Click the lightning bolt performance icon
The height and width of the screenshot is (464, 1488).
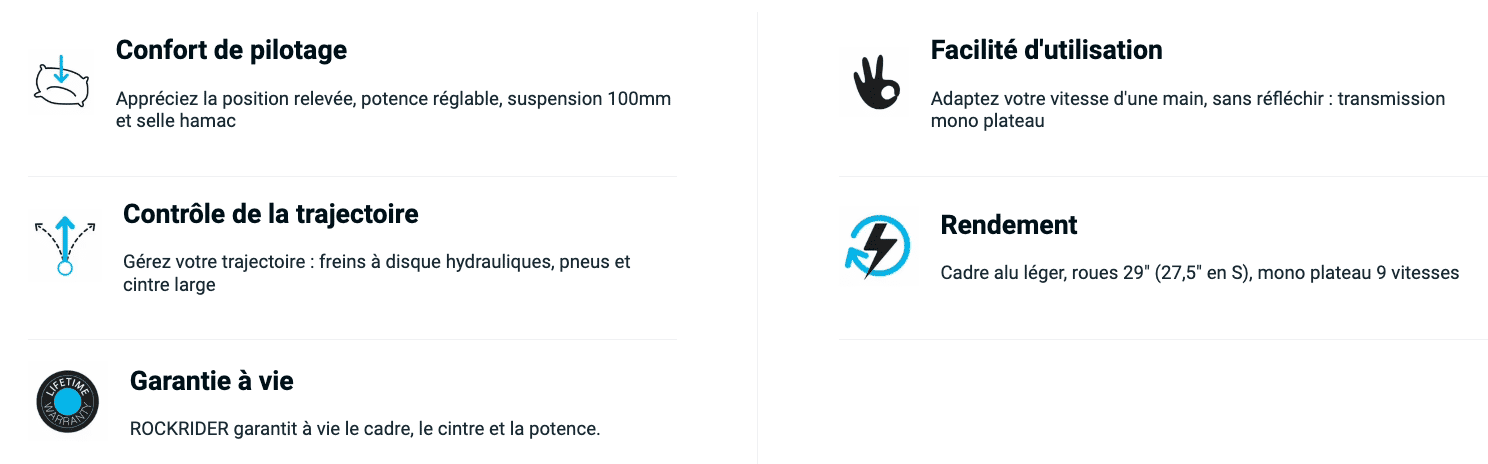point(877,245)
